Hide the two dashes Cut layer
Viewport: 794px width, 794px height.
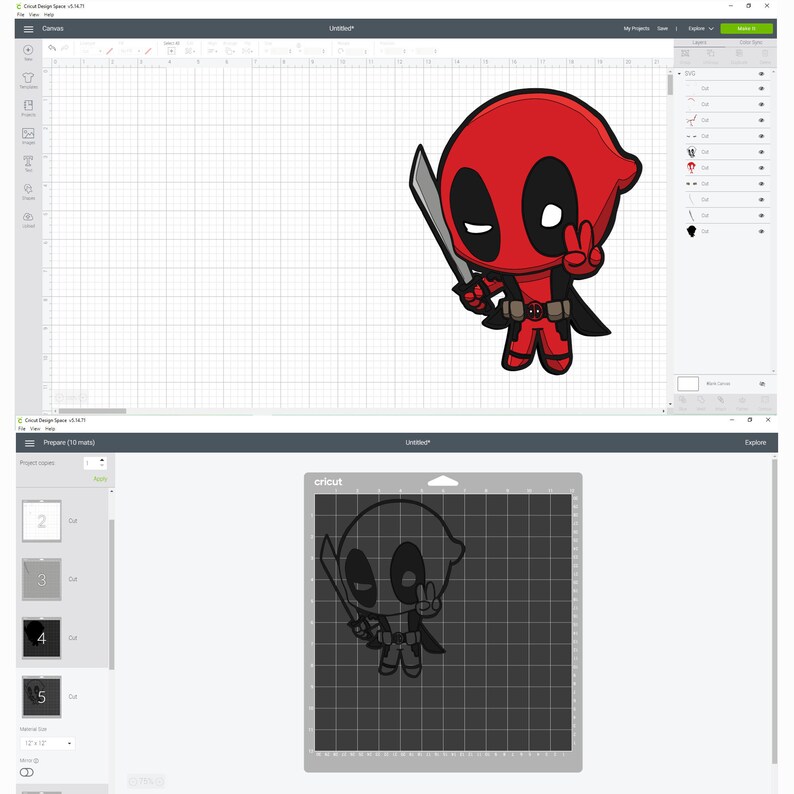click(761, 136)
